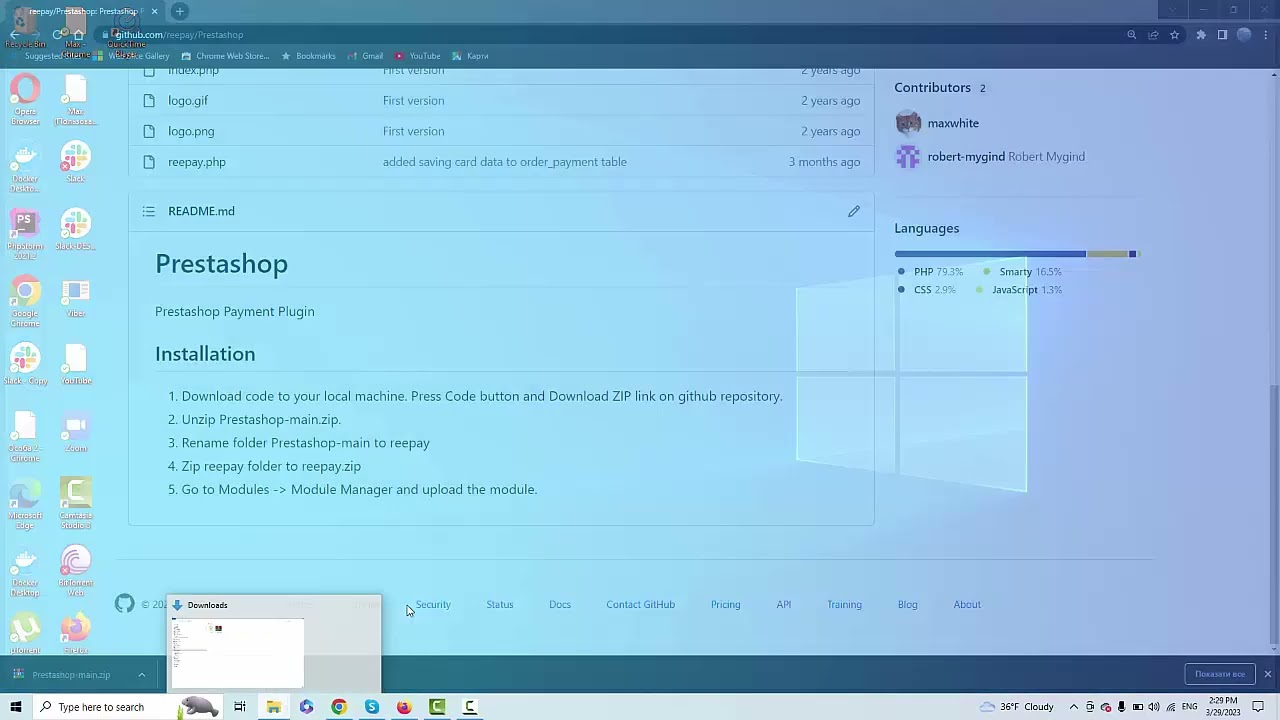Open Security link in footer
Image resolution: width=1280 pixels, height=720 pixels.
[x=433, y=604]
